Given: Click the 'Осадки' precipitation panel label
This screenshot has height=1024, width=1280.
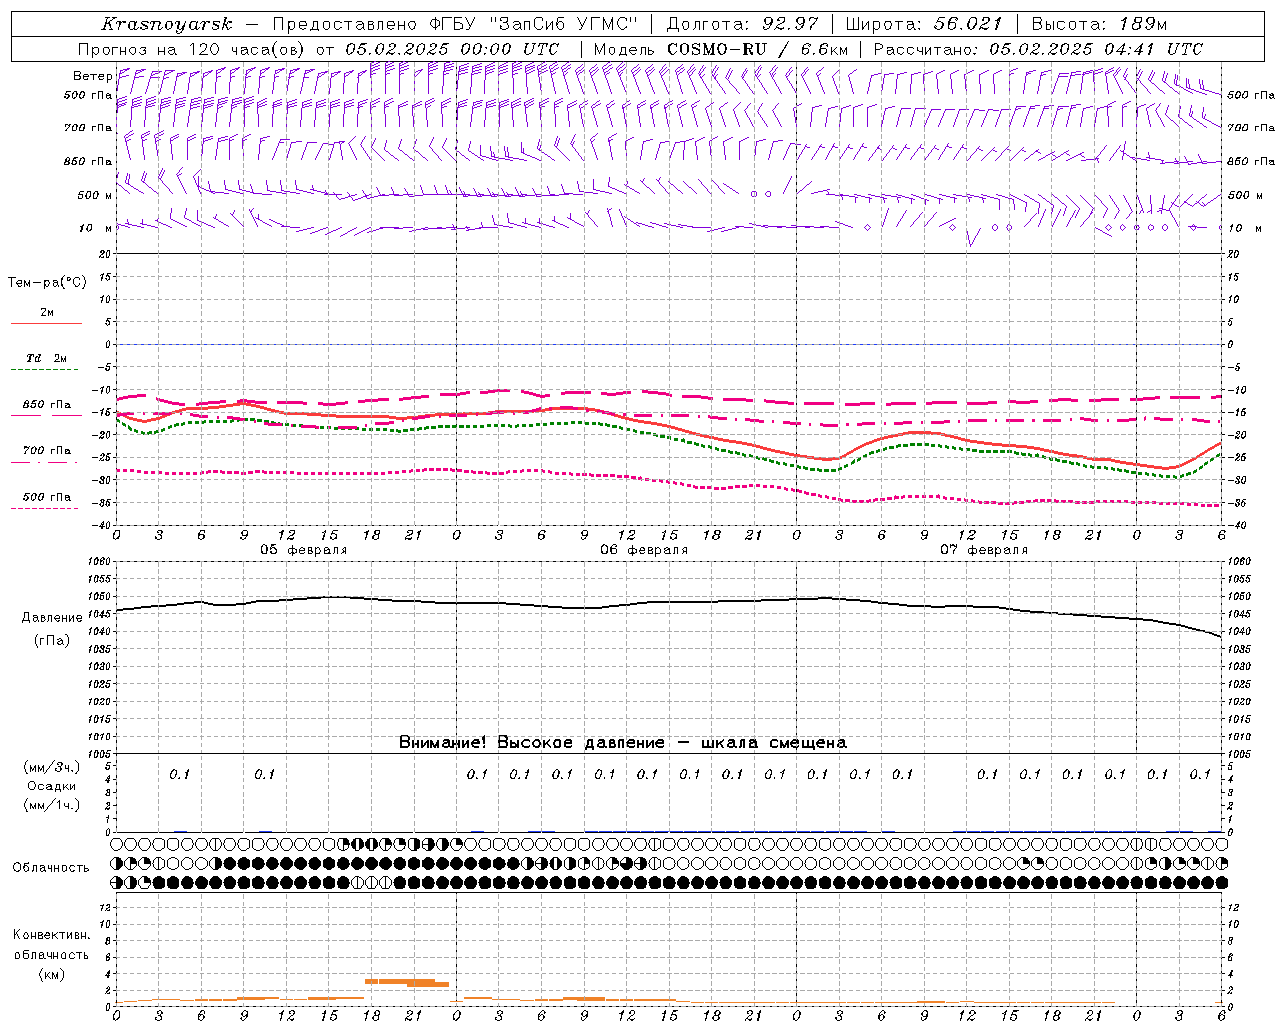Looking at the screenshot, I should click(52, 786).
